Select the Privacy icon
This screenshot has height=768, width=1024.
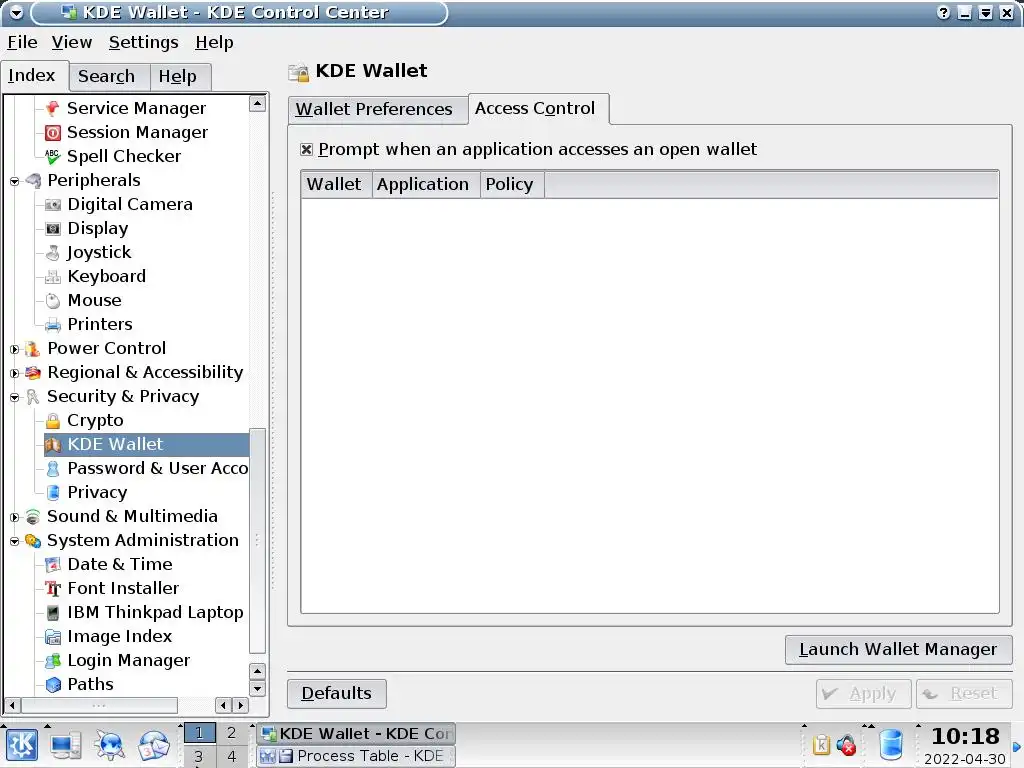[x=53, y=492]
